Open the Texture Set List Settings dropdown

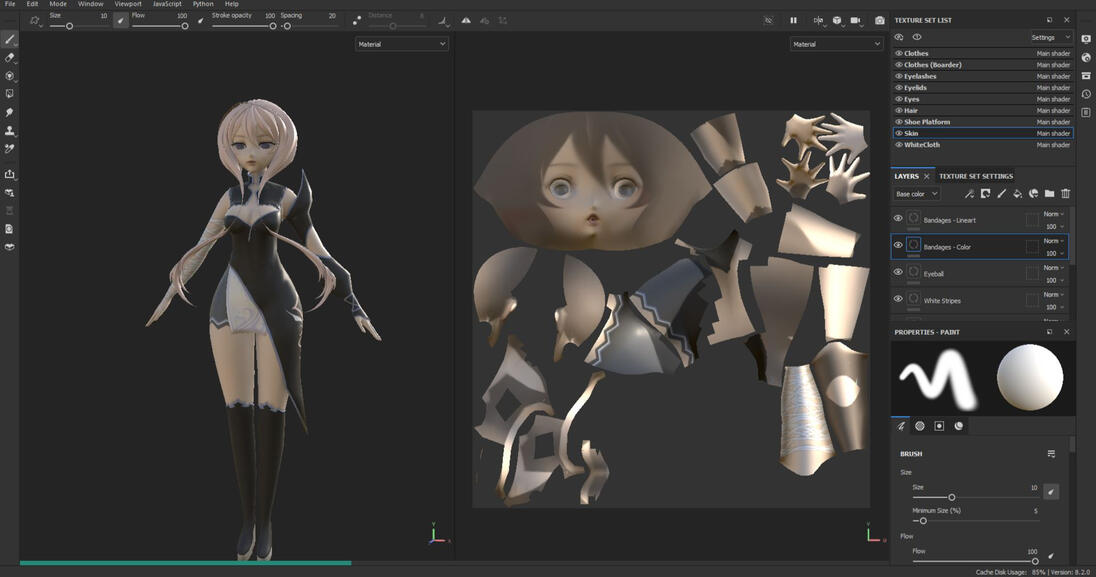tap(1050, 38)
